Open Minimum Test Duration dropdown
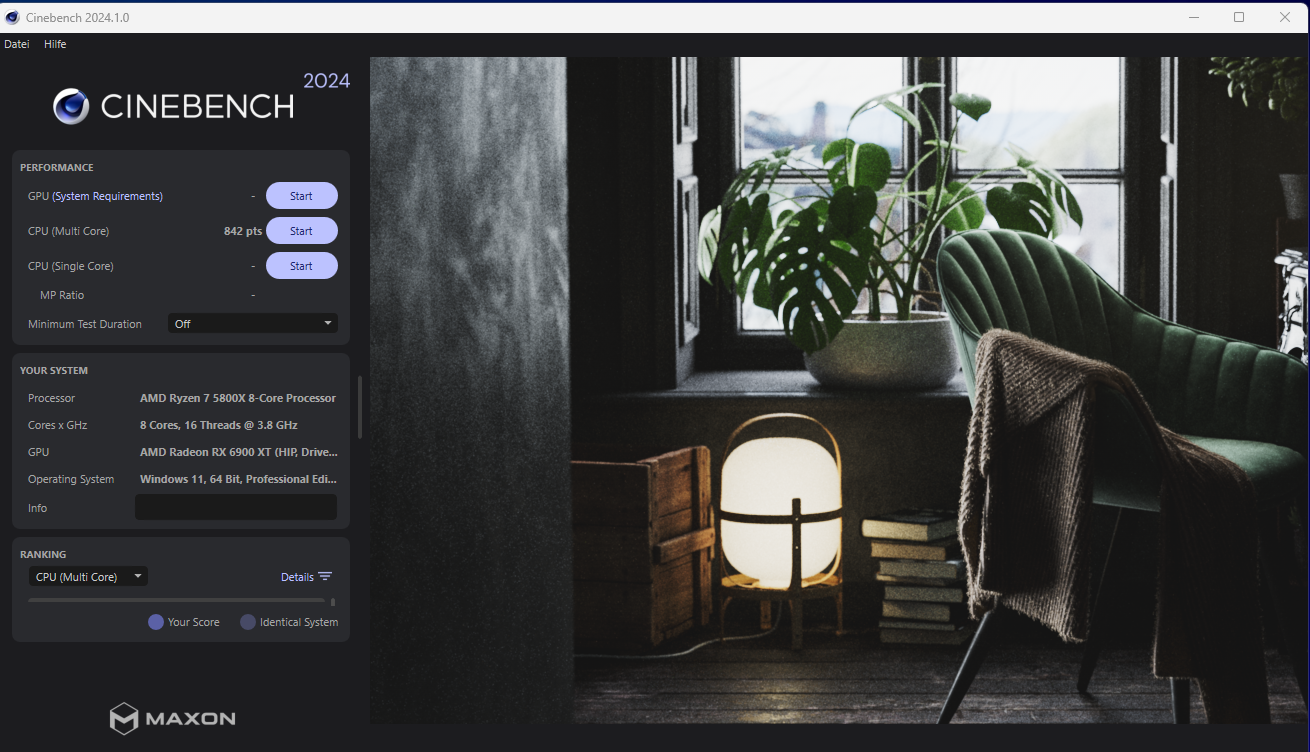The width and height of the screenshot is (1310, 752). [x=252, y=324]
